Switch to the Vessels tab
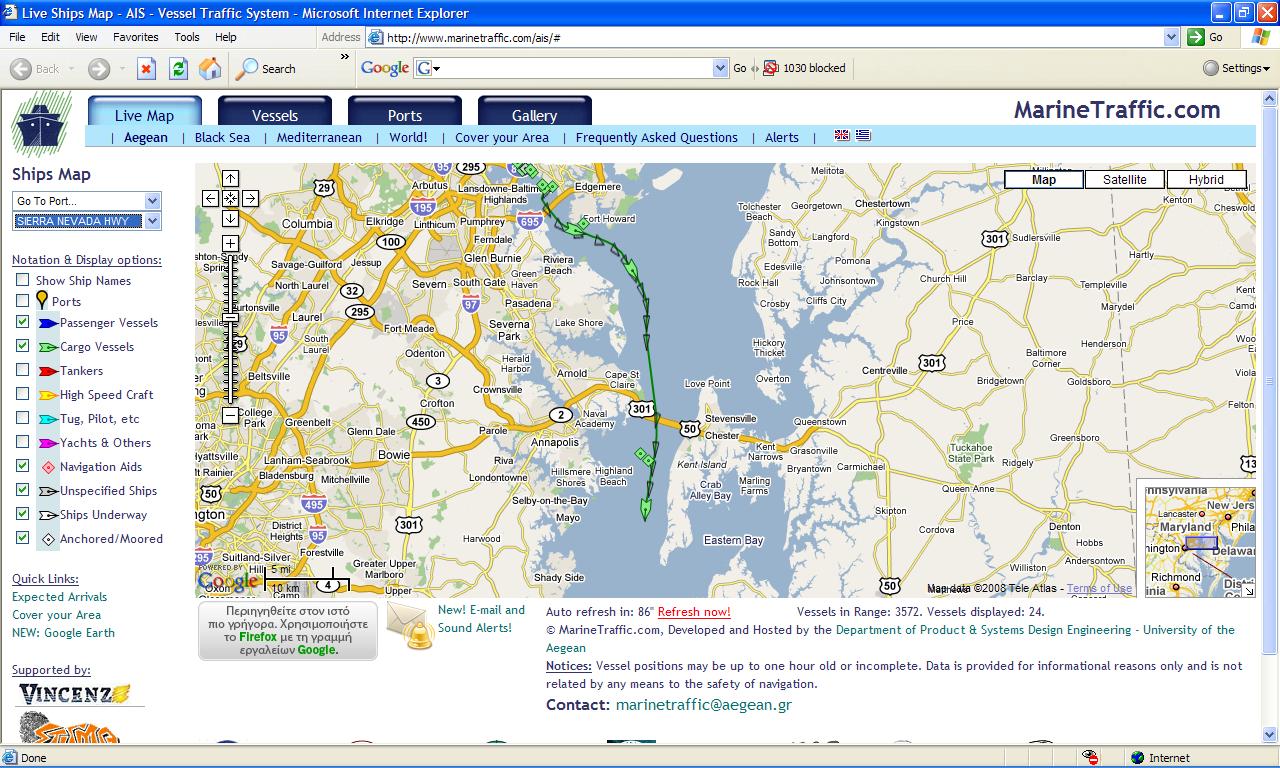 (x=275, y=112)
